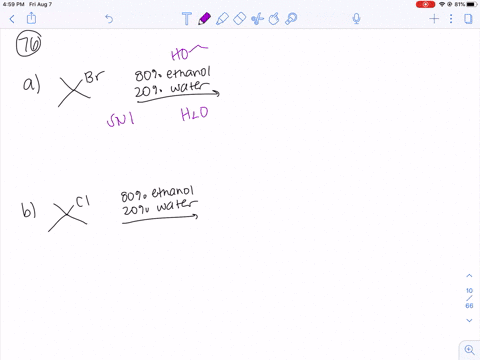The width and height of the screenshot is (480, 360).
Task: Undo the last stroke
Action: pos(109,19)
